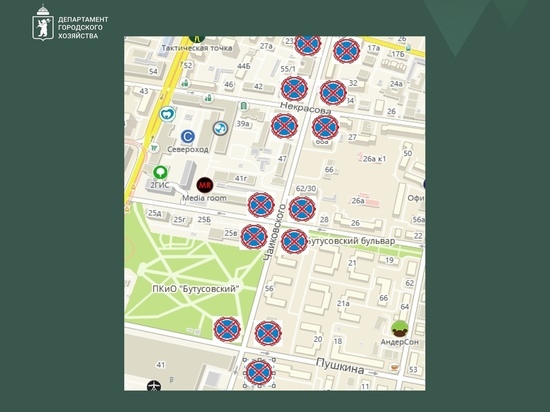The image size is (550, 412).
Task: Click the Пушкина street label
Action: 340,366
